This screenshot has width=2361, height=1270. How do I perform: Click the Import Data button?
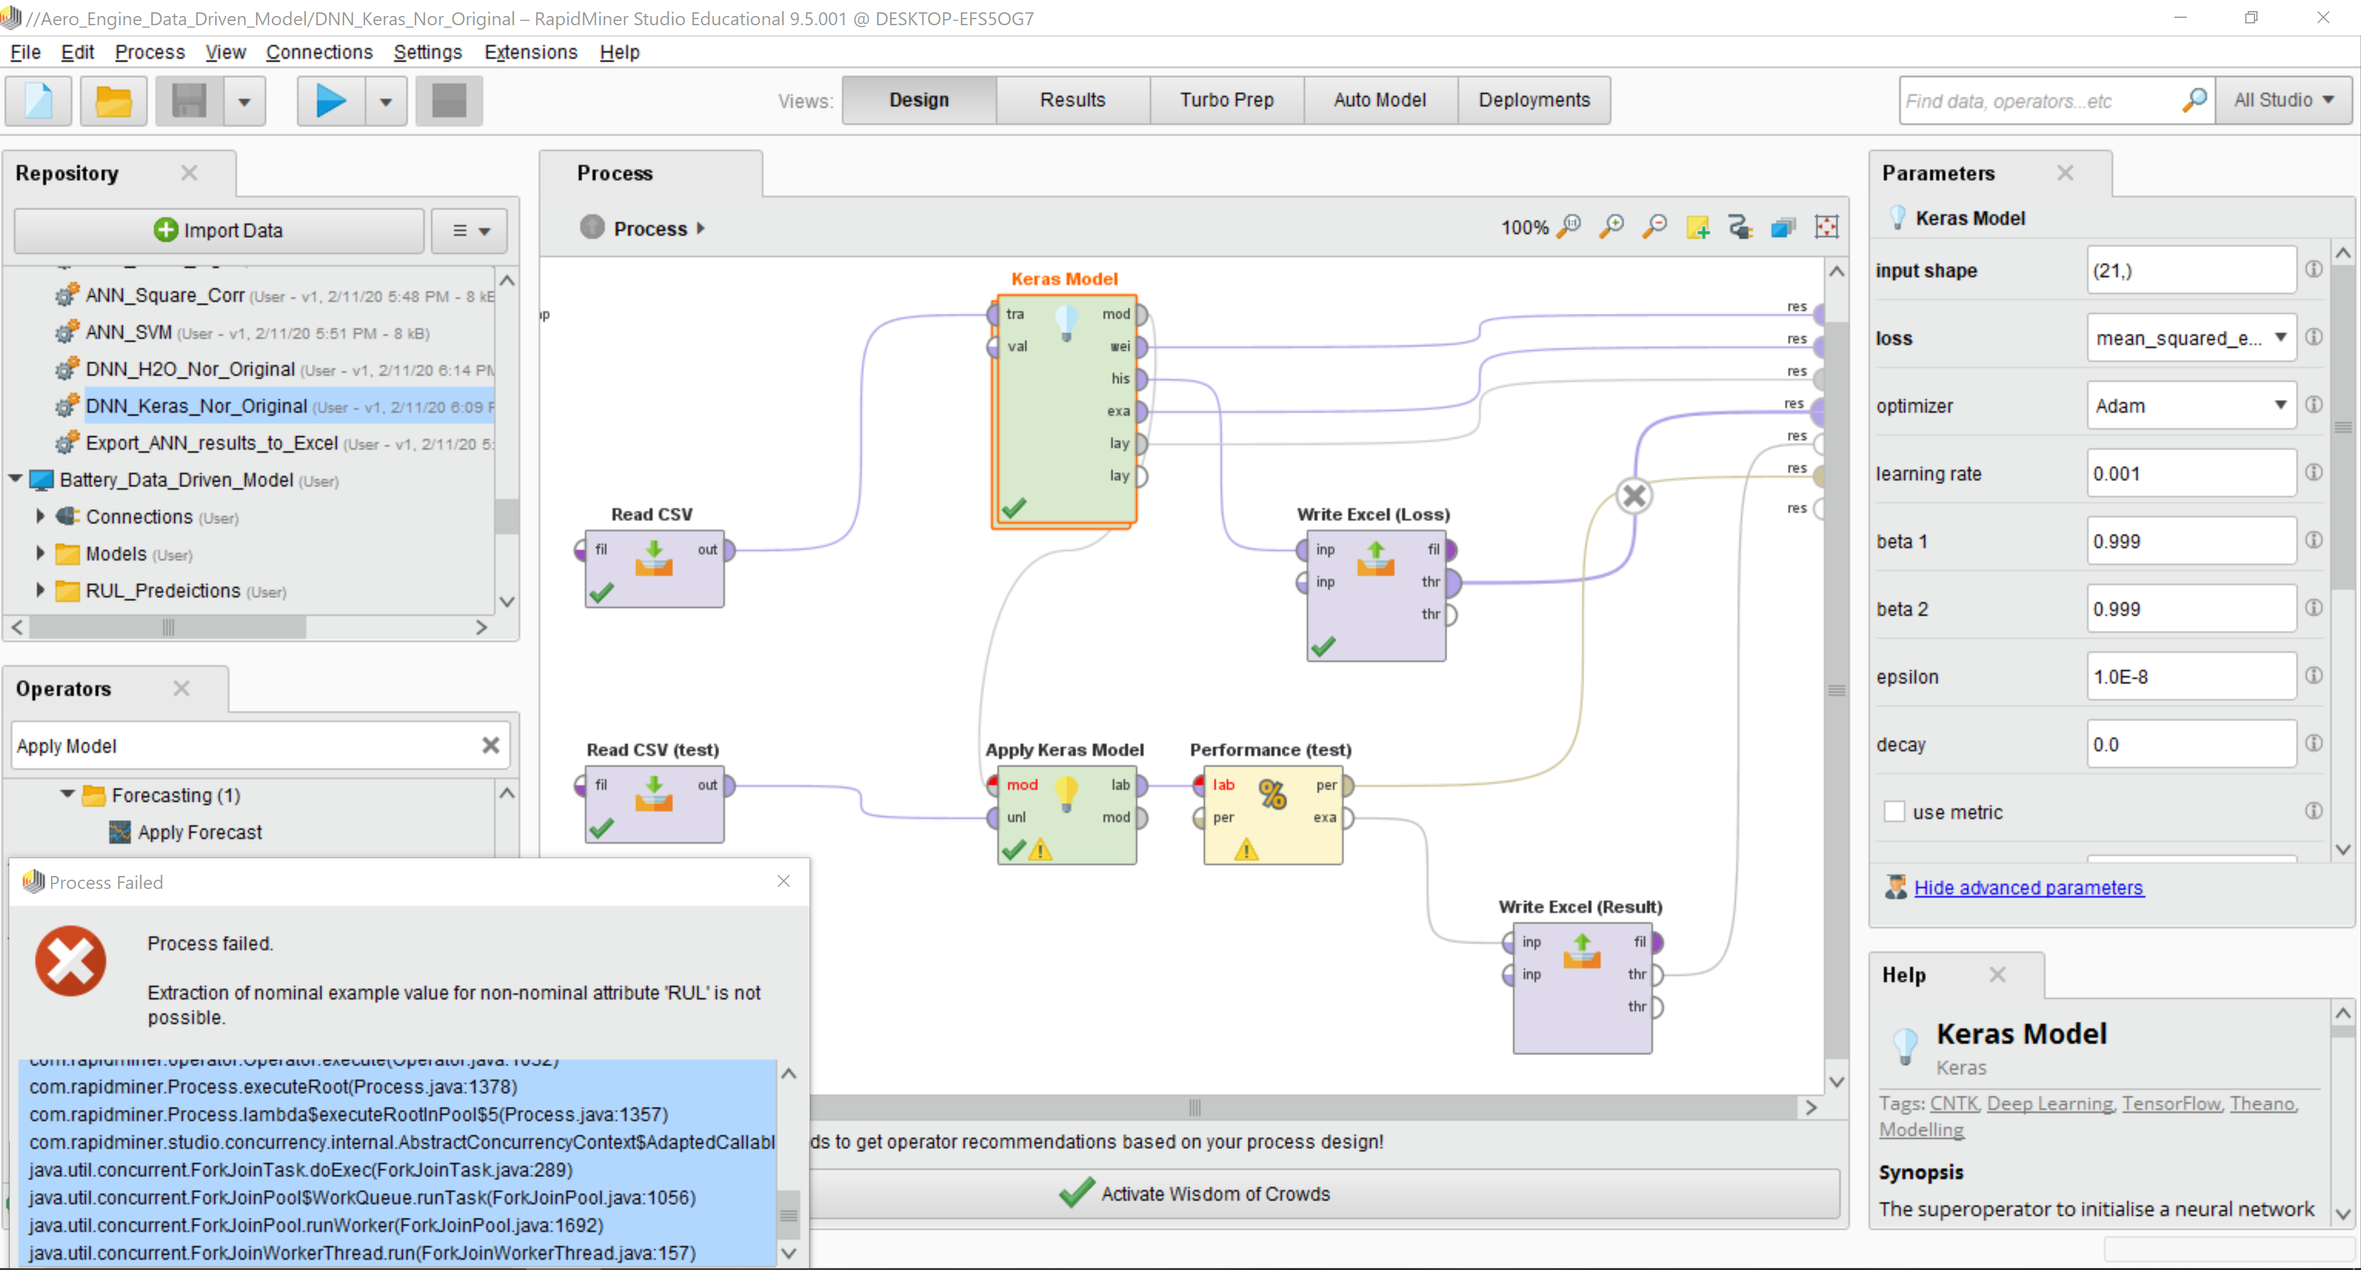(x=219, y=231)
